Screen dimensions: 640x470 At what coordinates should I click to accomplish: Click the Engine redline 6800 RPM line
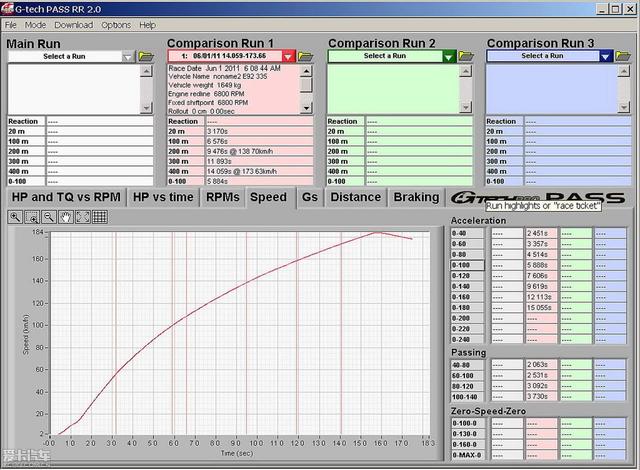[206, 94]
